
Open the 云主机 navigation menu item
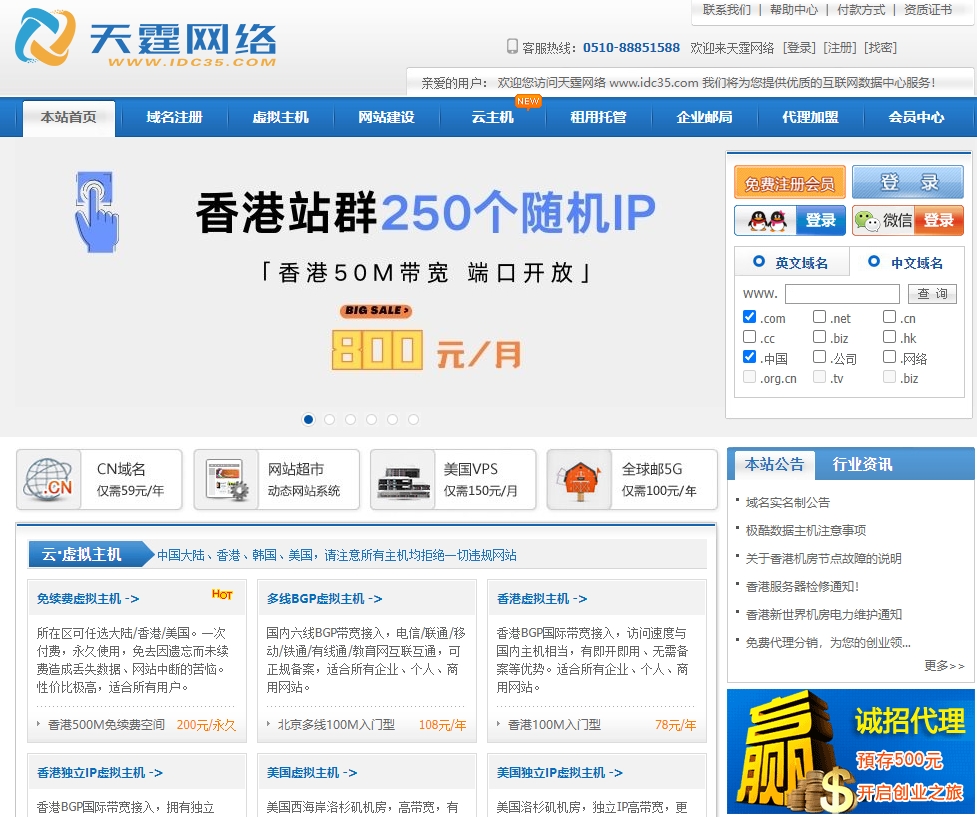tap(493, 118)
